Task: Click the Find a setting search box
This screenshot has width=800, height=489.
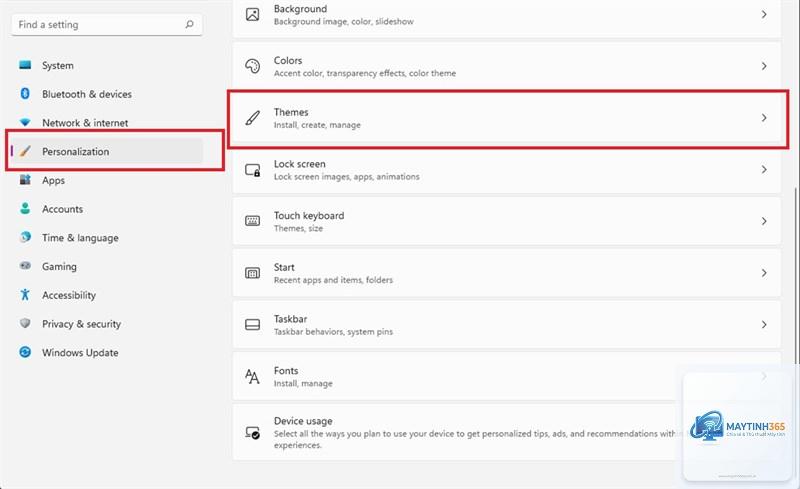Action: click(107, 24)
